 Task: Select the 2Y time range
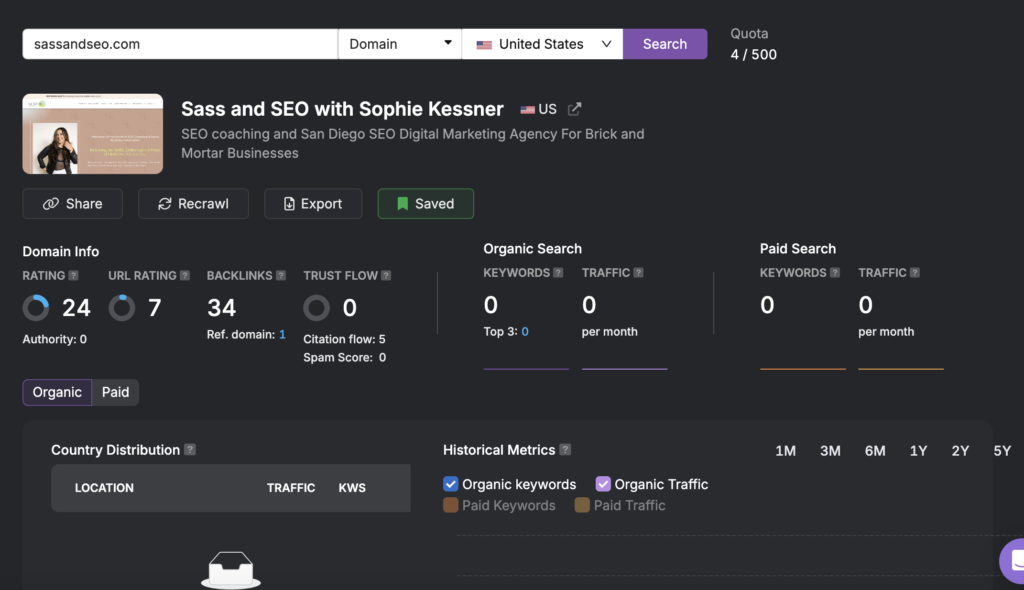click(x=960, y=451)
